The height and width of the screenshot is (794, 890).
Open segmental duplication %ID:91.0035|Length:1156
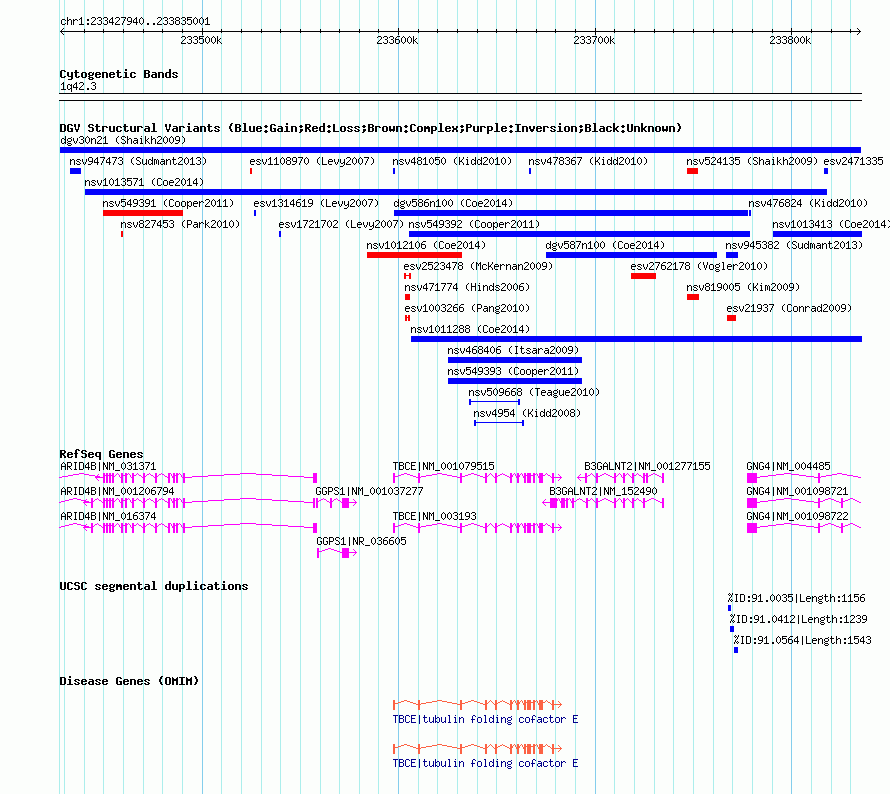796,598
